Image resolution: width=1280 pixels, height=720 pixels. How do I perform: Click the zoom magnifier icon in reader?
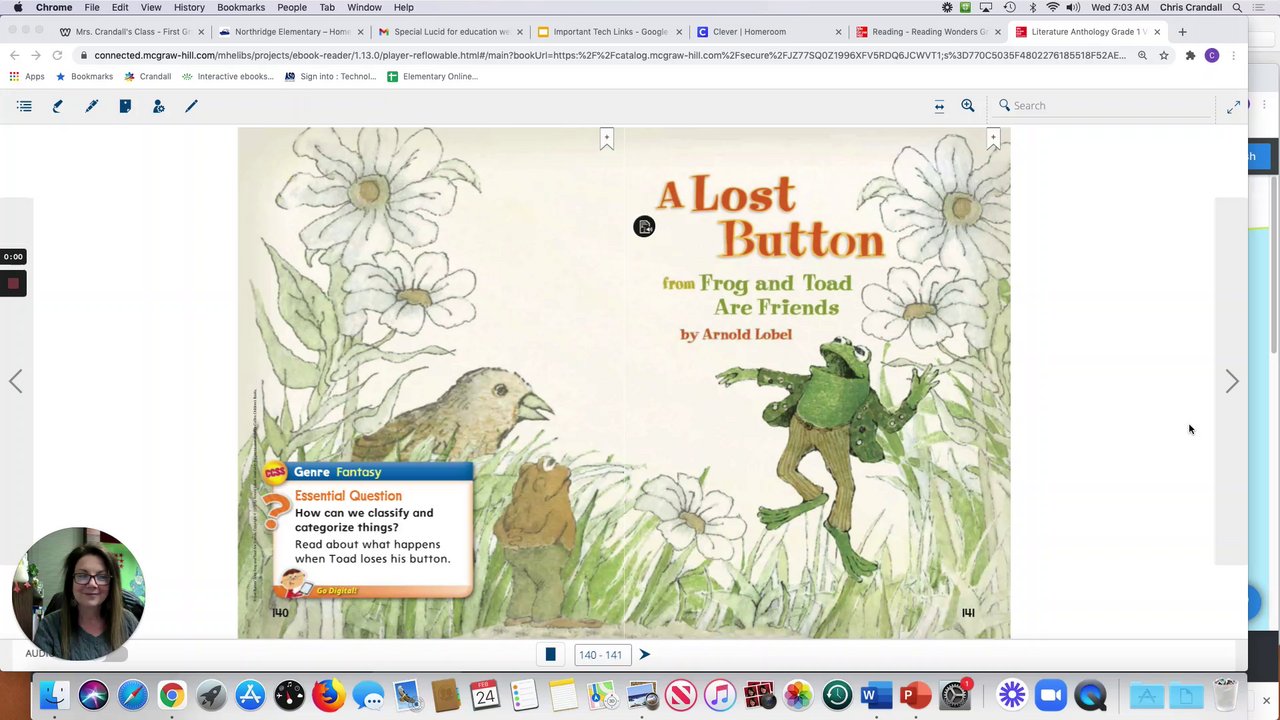(968, 105)
